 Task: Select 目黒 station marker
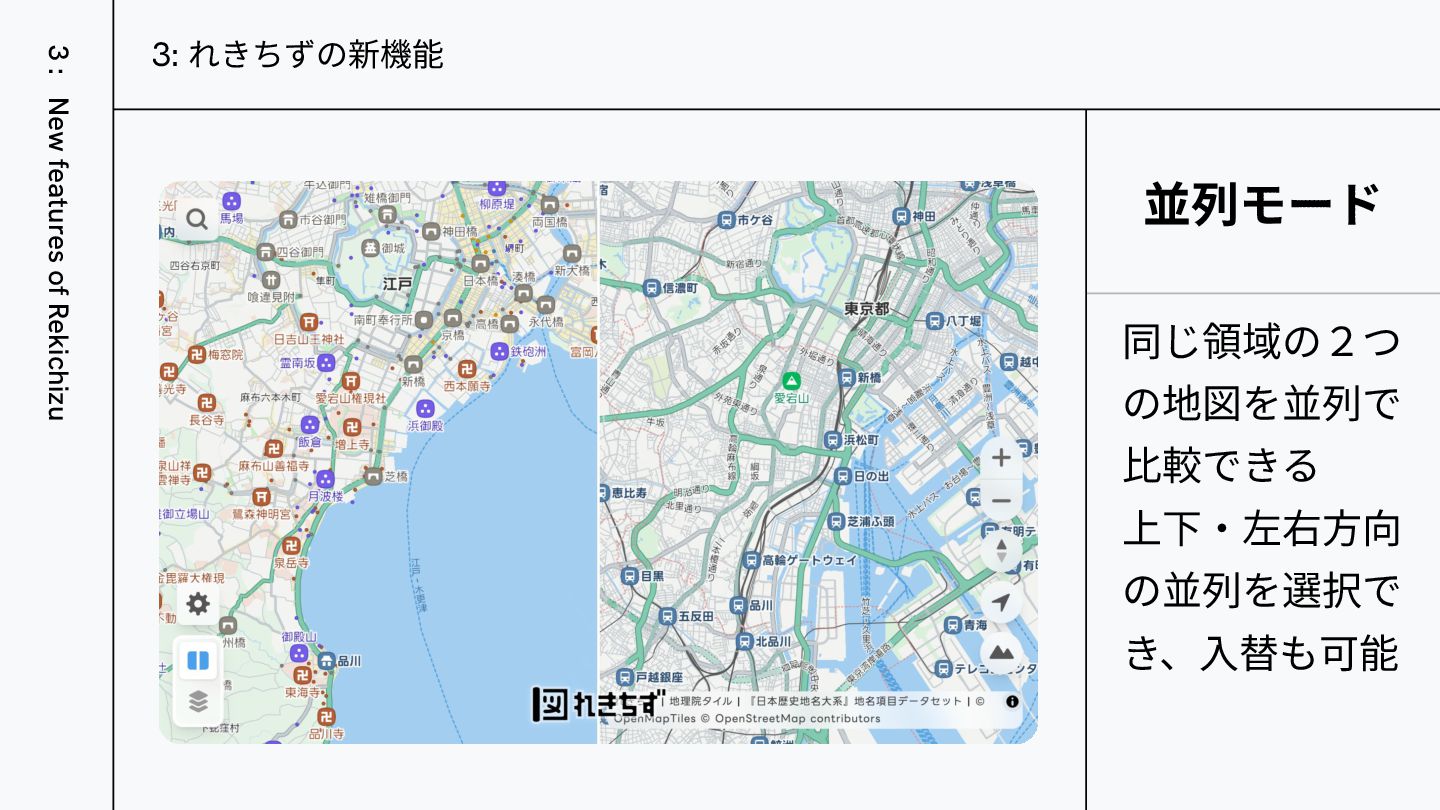click(x=629, y=576)
